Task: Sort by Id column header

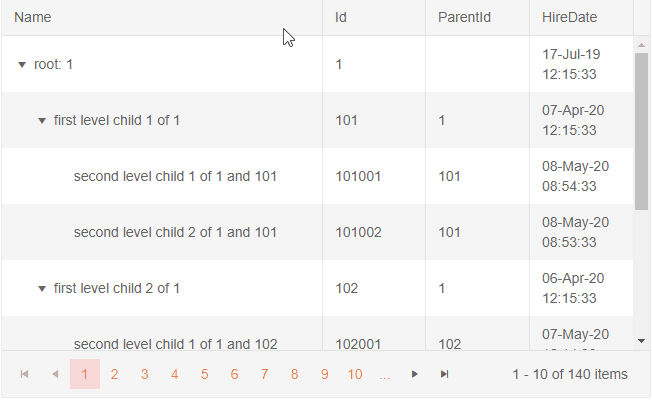Action: click(341, 18)
